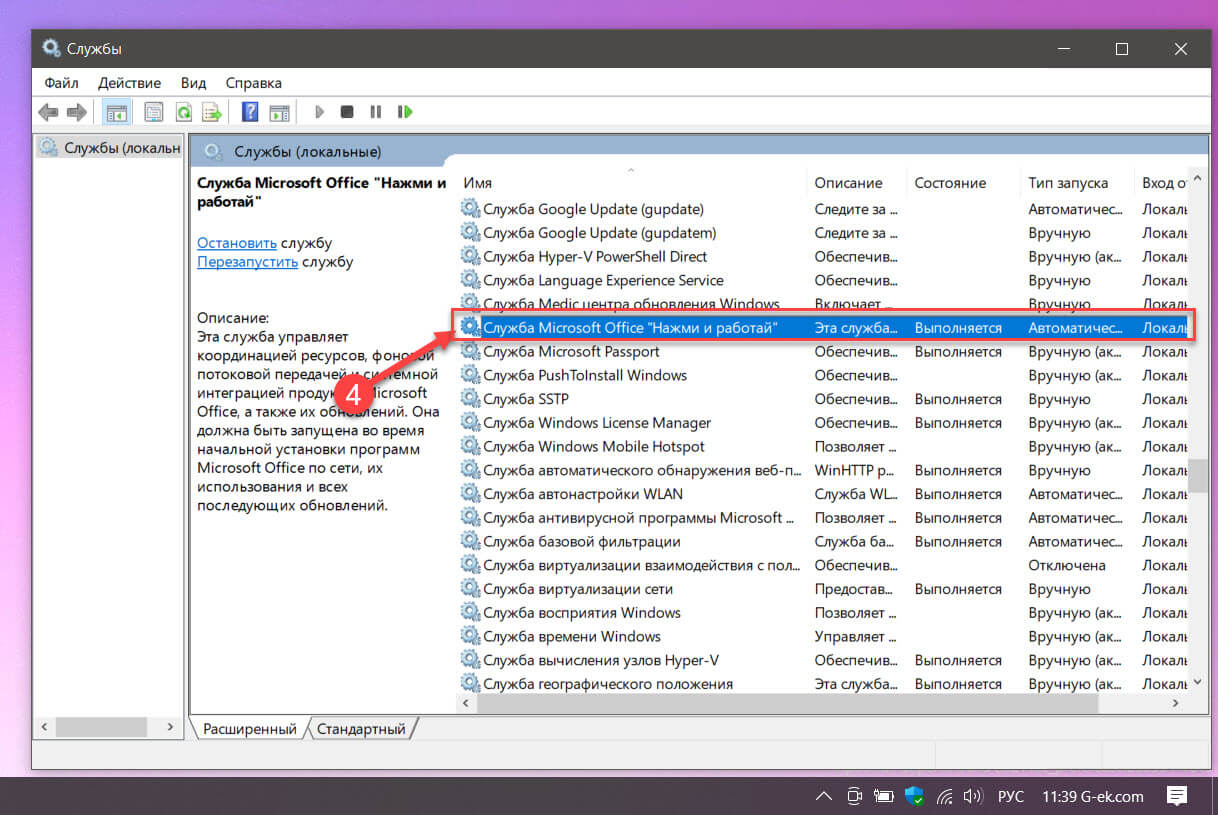Click gear icon of Служба Google Update (gupdate)

coord(470,209)
